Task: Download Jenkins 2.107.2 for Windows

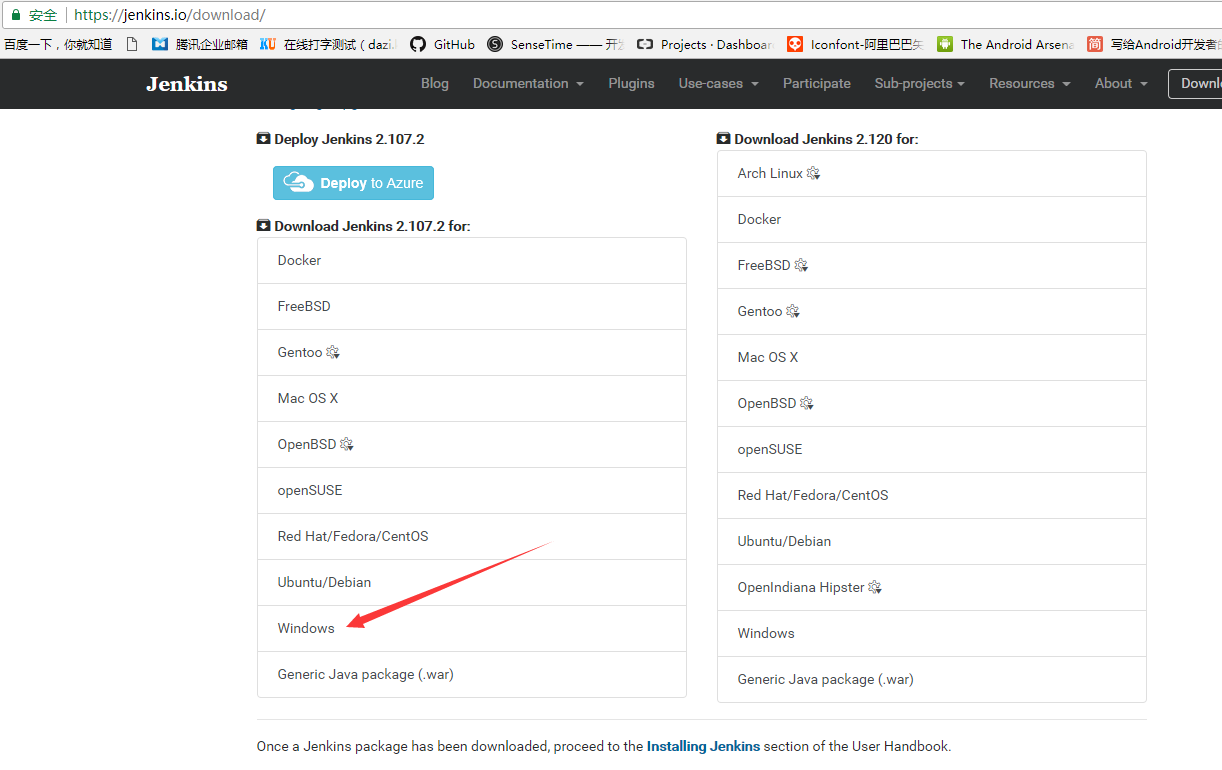Action: pos(472,628)
